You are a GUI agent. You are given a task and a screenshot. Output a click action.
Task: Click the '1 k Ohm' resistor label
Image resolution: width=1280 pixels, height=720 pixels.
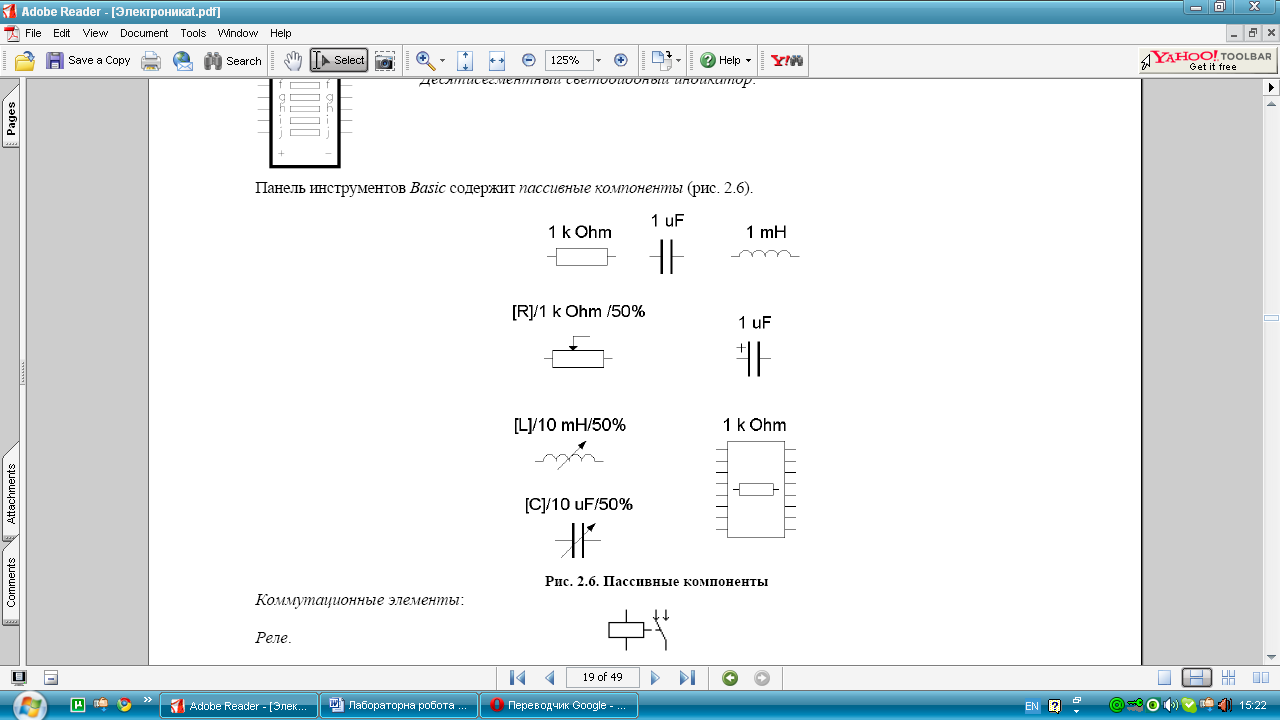[x=580, y=232]
